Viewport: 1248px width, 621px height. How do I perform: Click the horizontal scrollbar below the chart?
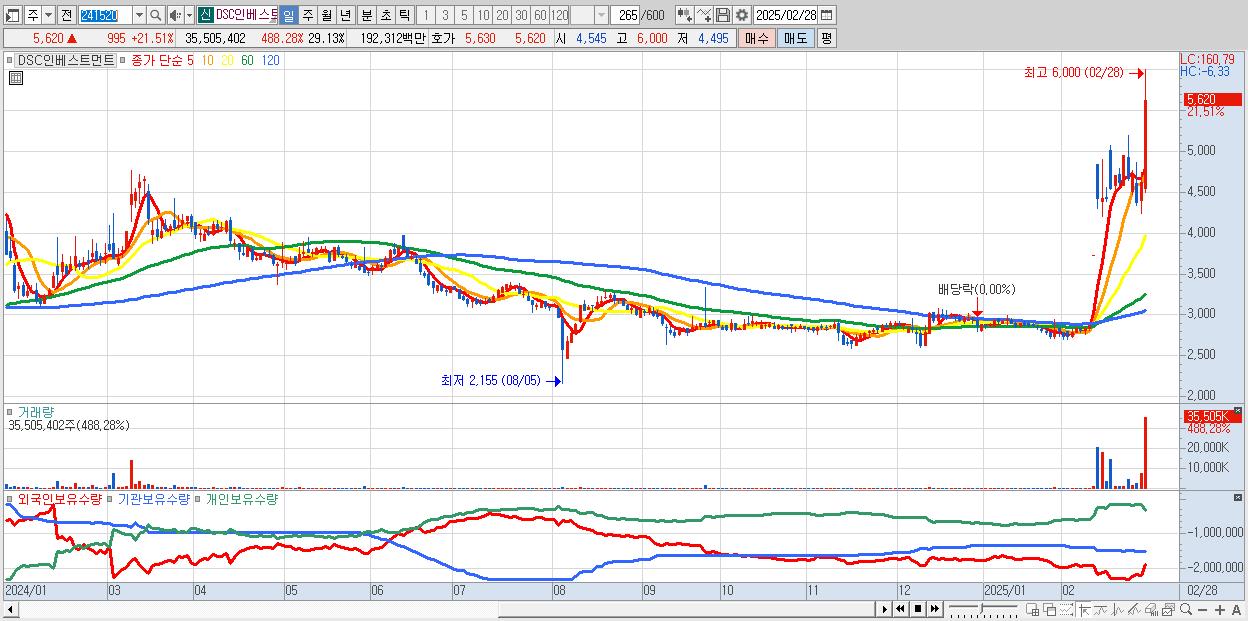coord(440,608)
